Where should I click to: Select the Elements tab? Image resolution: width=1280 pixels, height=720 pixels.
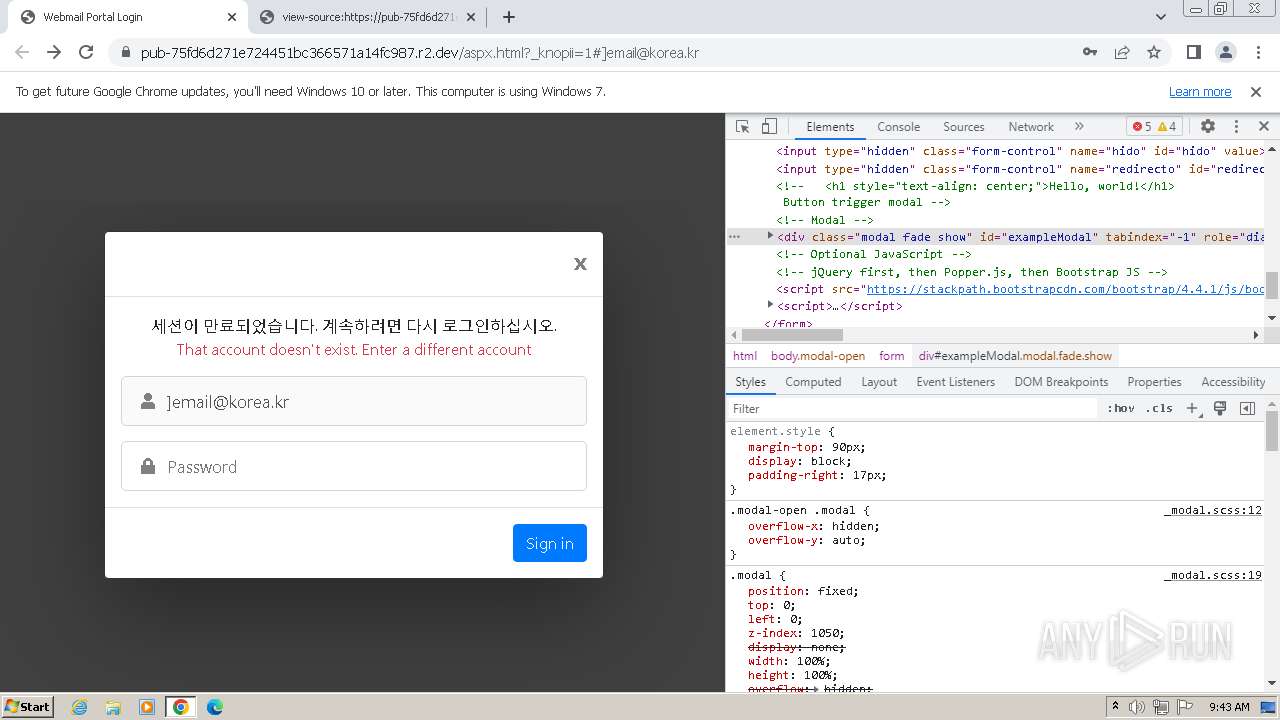pos(830,127)
